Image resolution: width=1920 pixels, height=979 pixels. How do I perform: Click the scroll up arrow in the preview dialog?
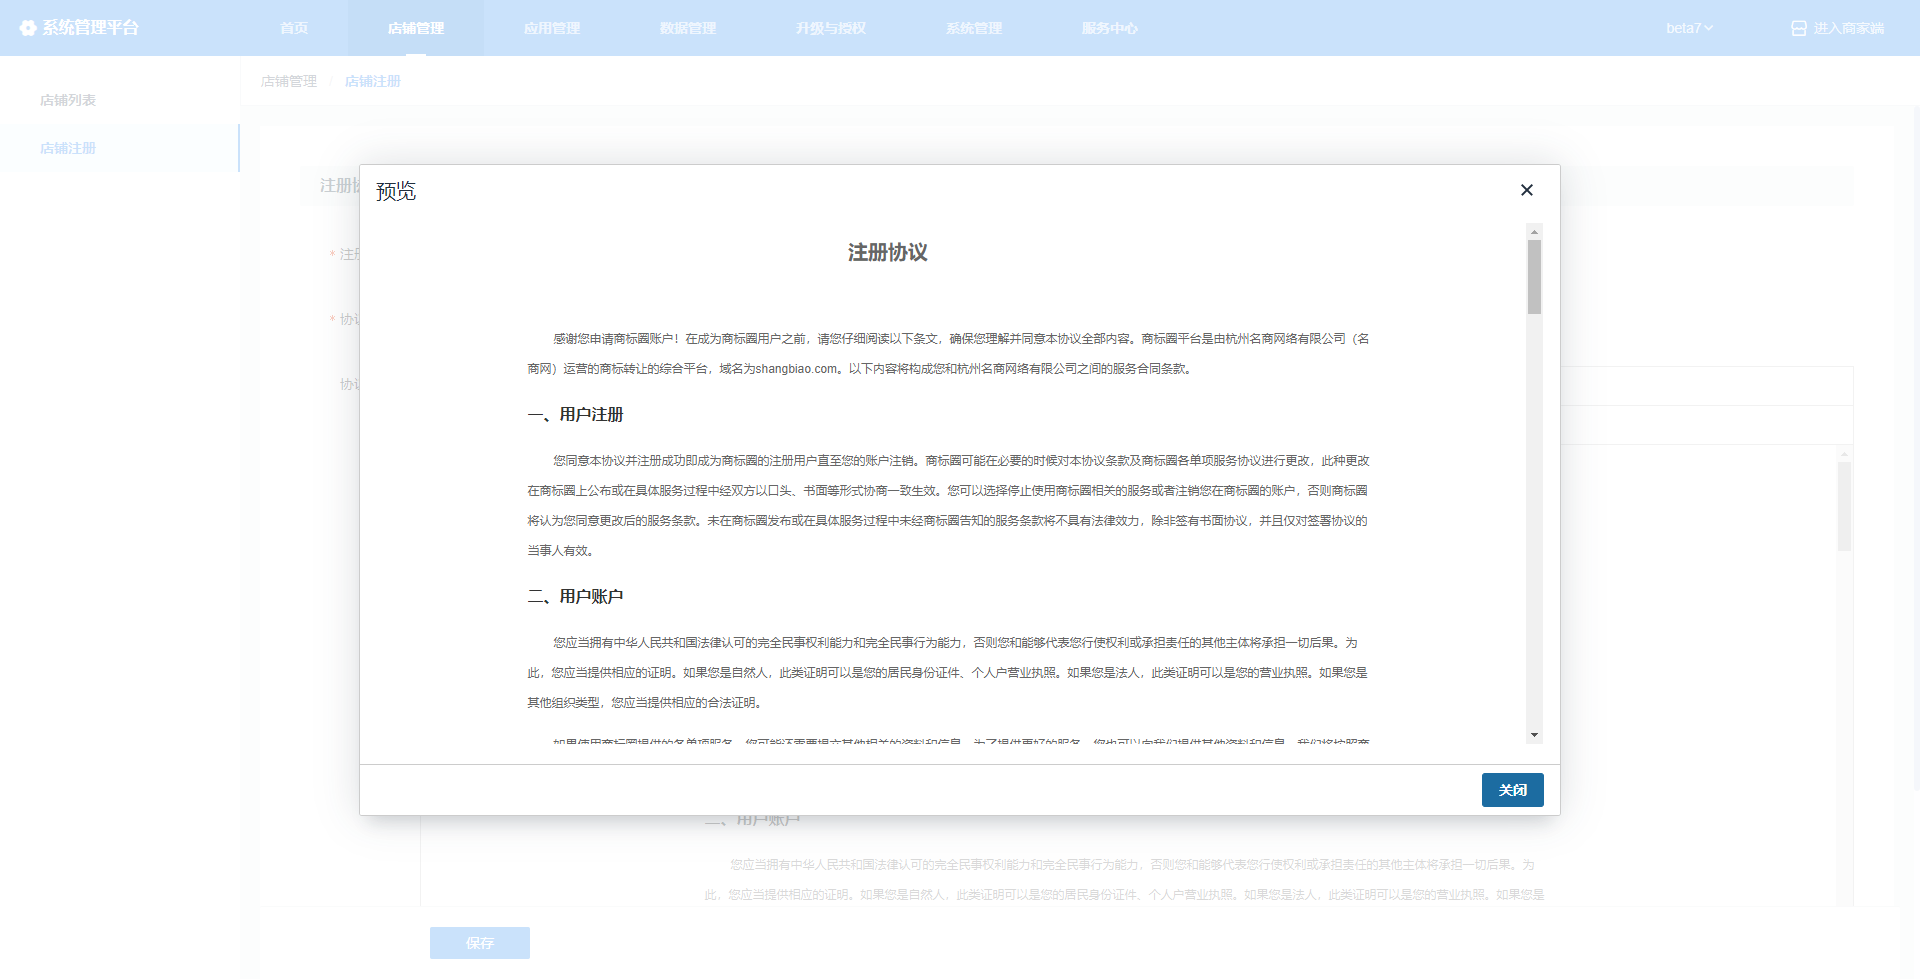point(1534,232)
